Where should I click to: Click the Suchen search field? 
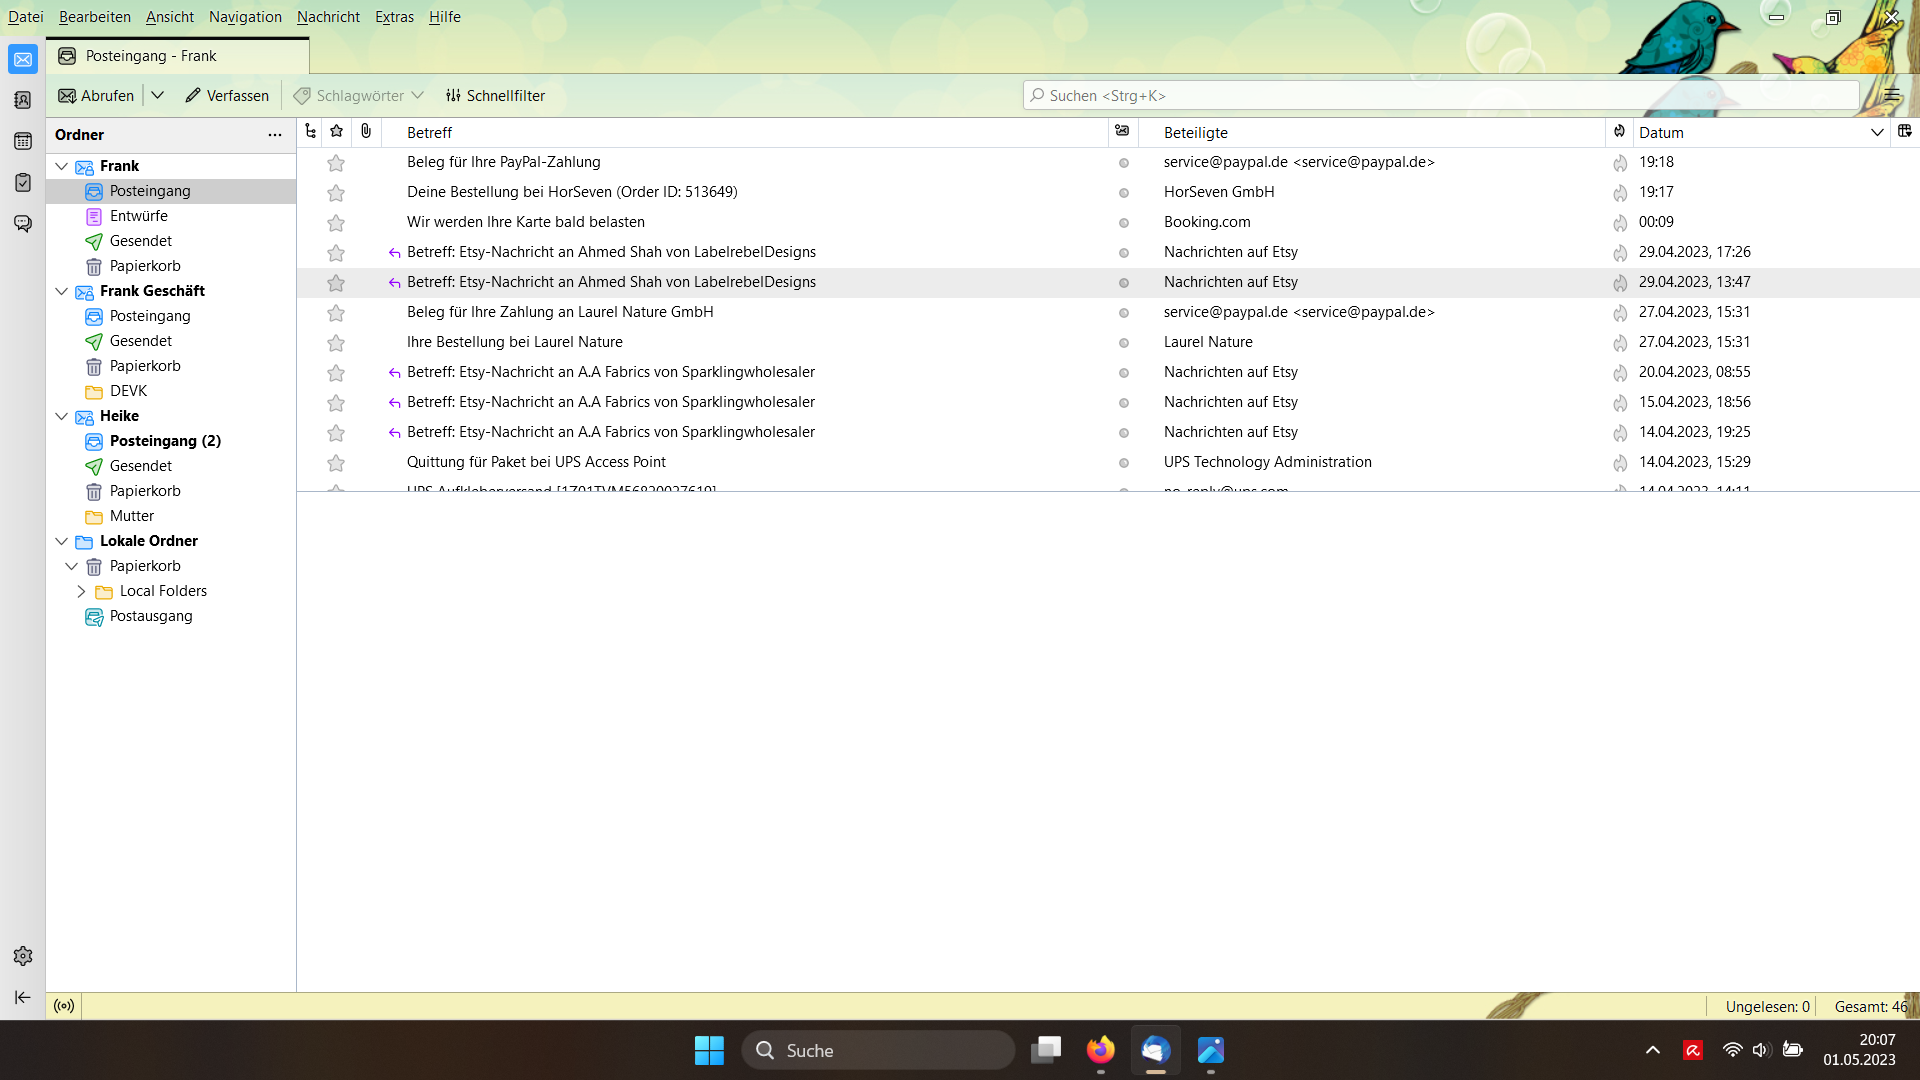tap(1440, 95)
